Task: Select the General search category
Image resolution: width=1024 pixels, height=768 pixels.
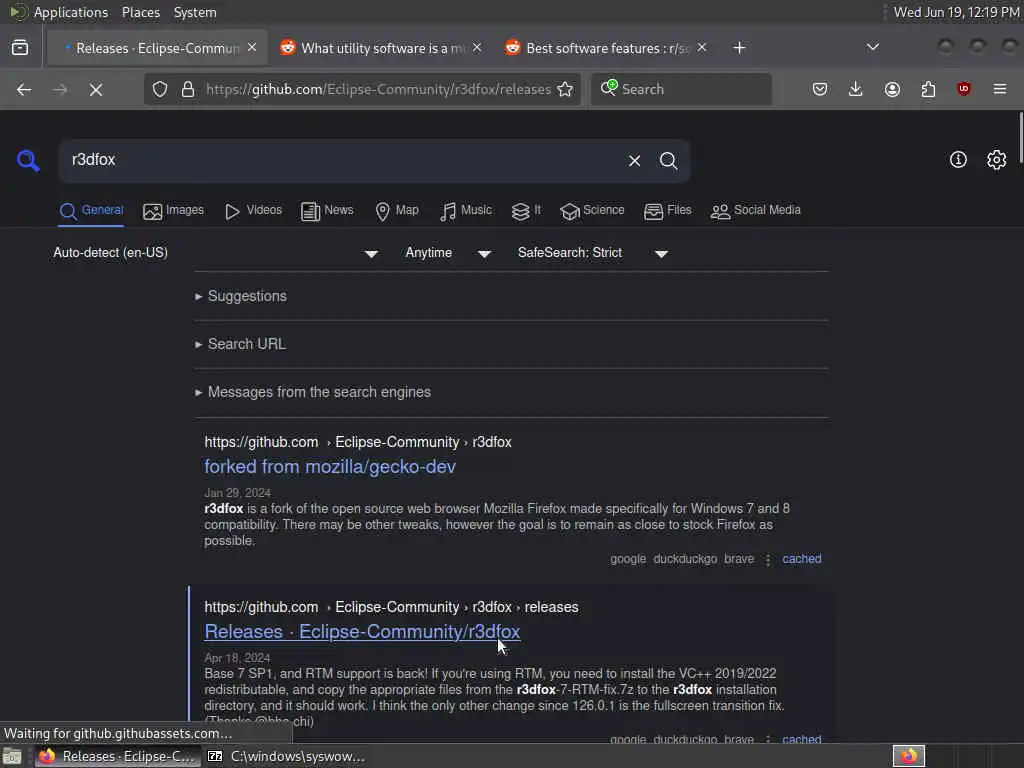Action: click(x=91, y=210)
